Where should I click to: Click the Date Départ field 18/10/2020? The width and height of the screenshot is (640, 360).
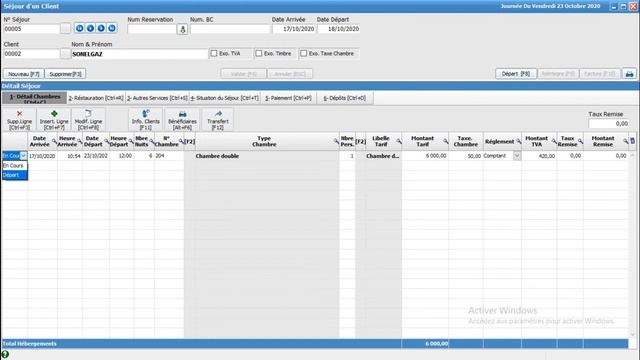pyautogui.click(x=339, y=29)
